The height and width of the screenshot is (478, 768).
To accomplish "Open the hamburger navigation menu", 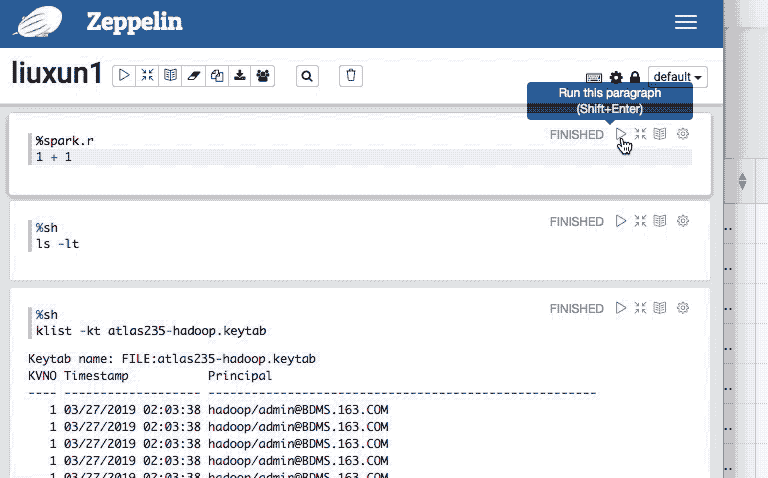I will pos(685,22).
